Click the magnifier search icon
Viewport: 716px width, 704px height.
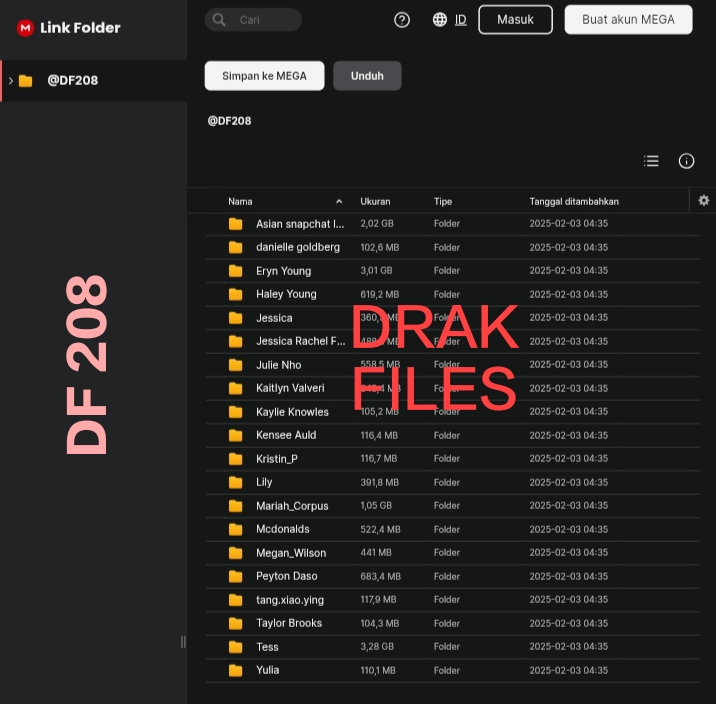(219, 20)
